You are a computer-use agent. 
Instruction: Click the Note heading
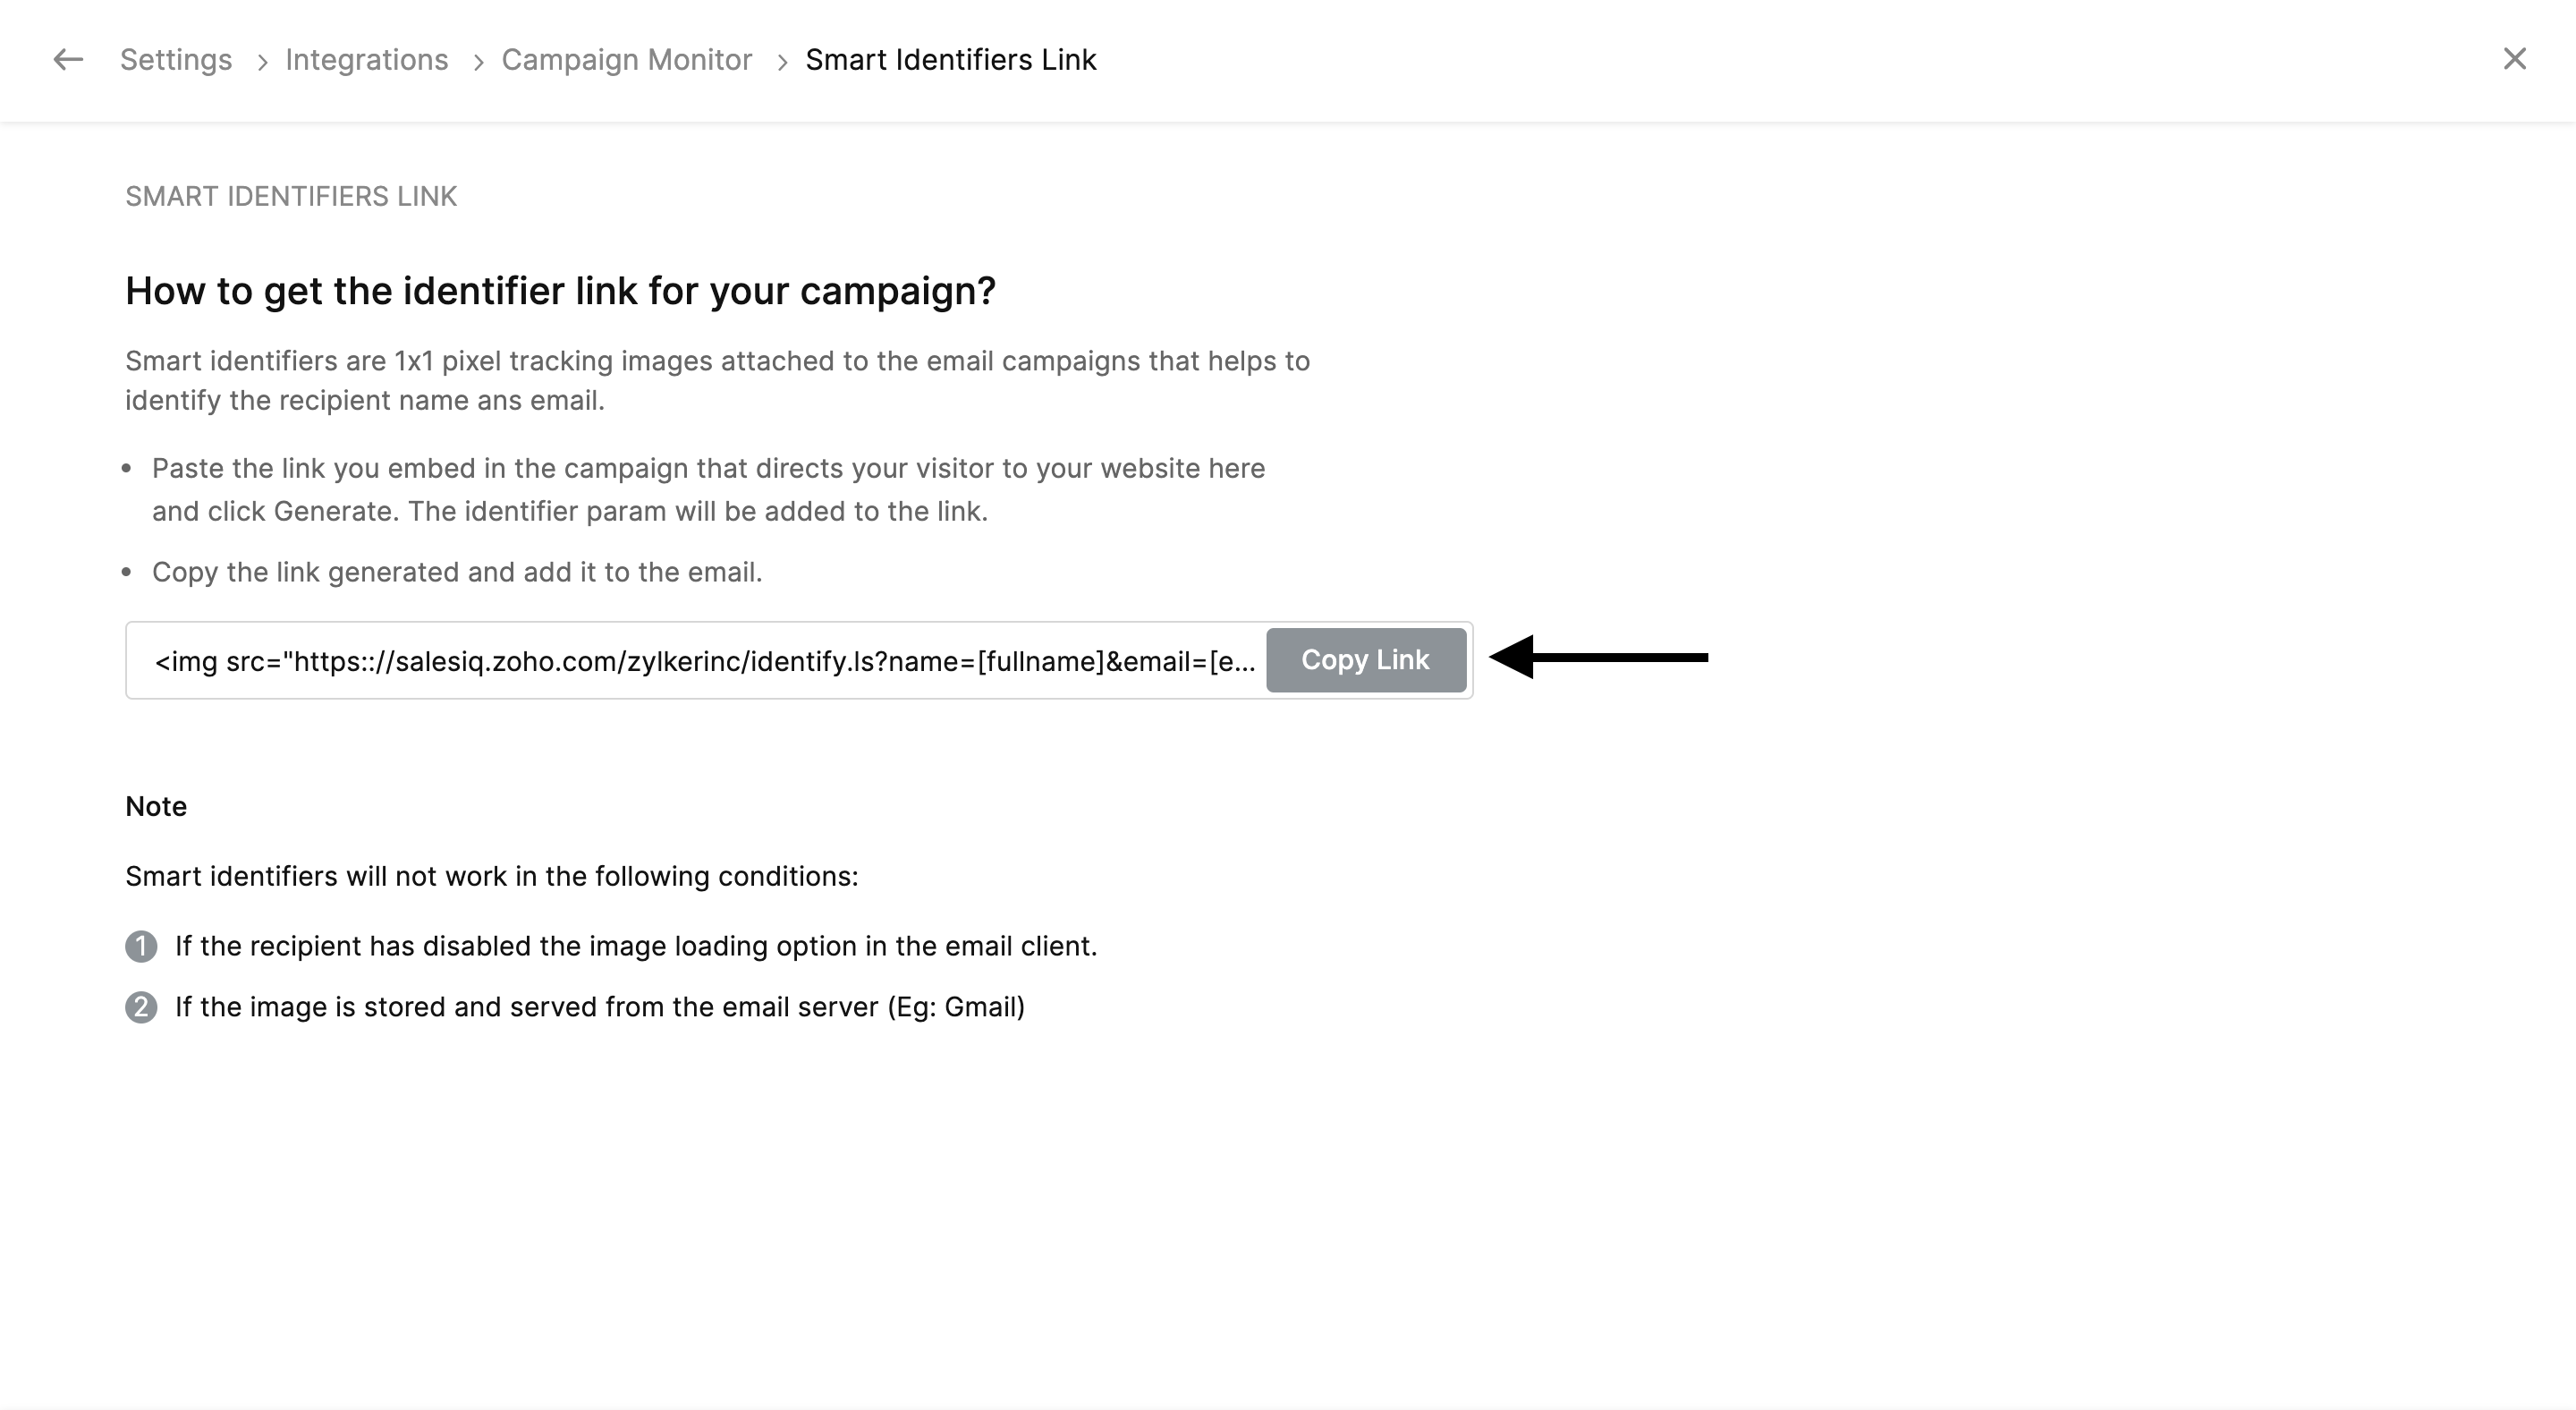coord(156,806)
